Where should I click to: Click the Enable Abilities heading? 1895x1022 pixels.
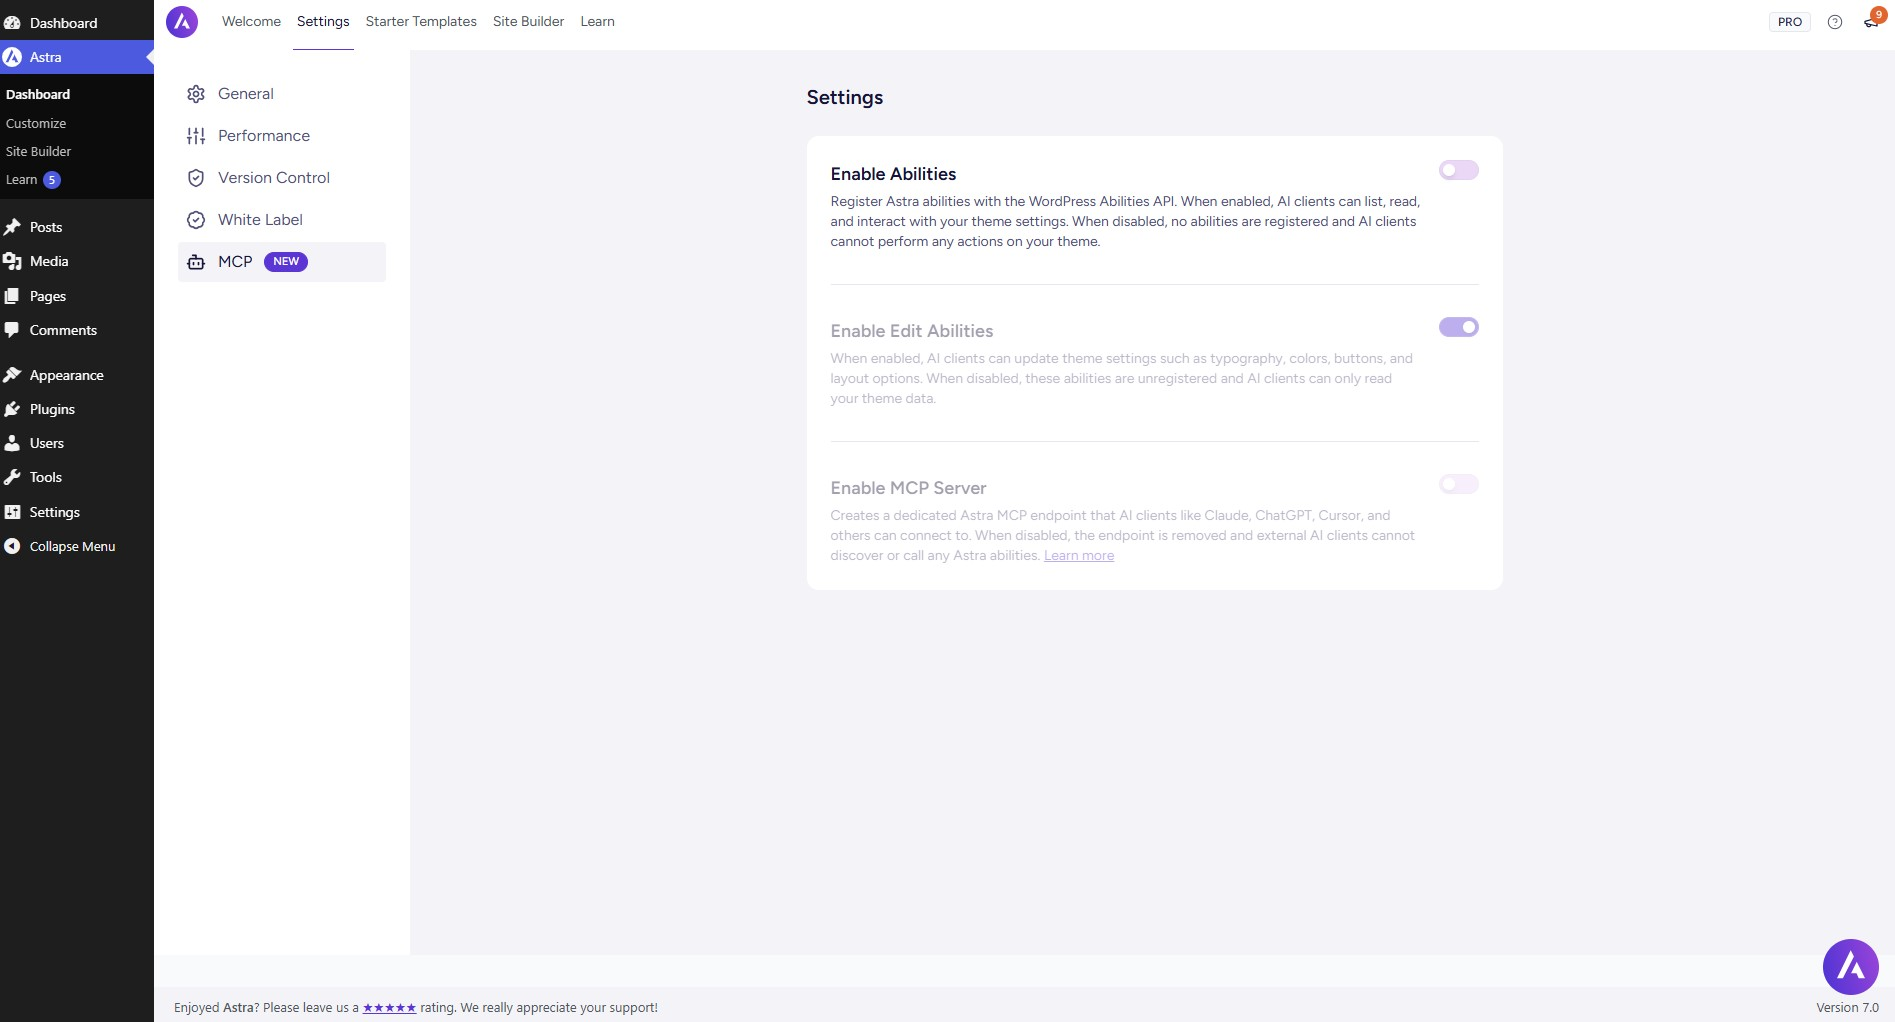(x=893, y=174)
